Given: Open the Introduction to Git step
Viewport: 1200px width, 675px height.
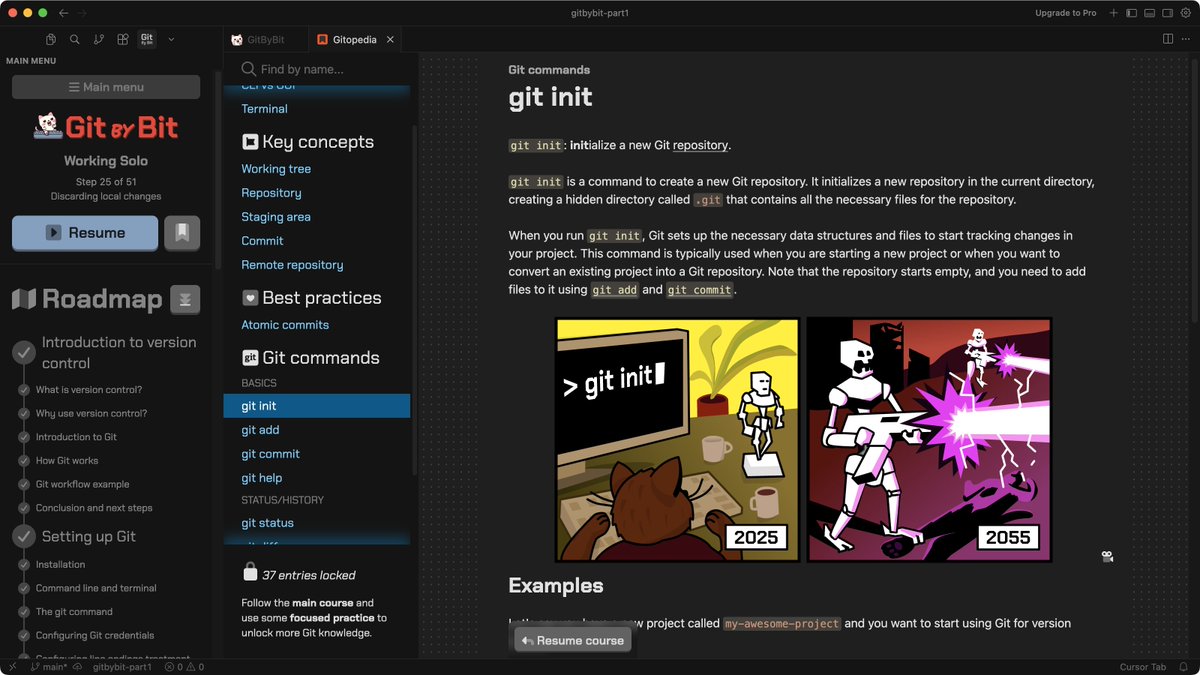Looking at the screenshot, I should pos(77,437).
